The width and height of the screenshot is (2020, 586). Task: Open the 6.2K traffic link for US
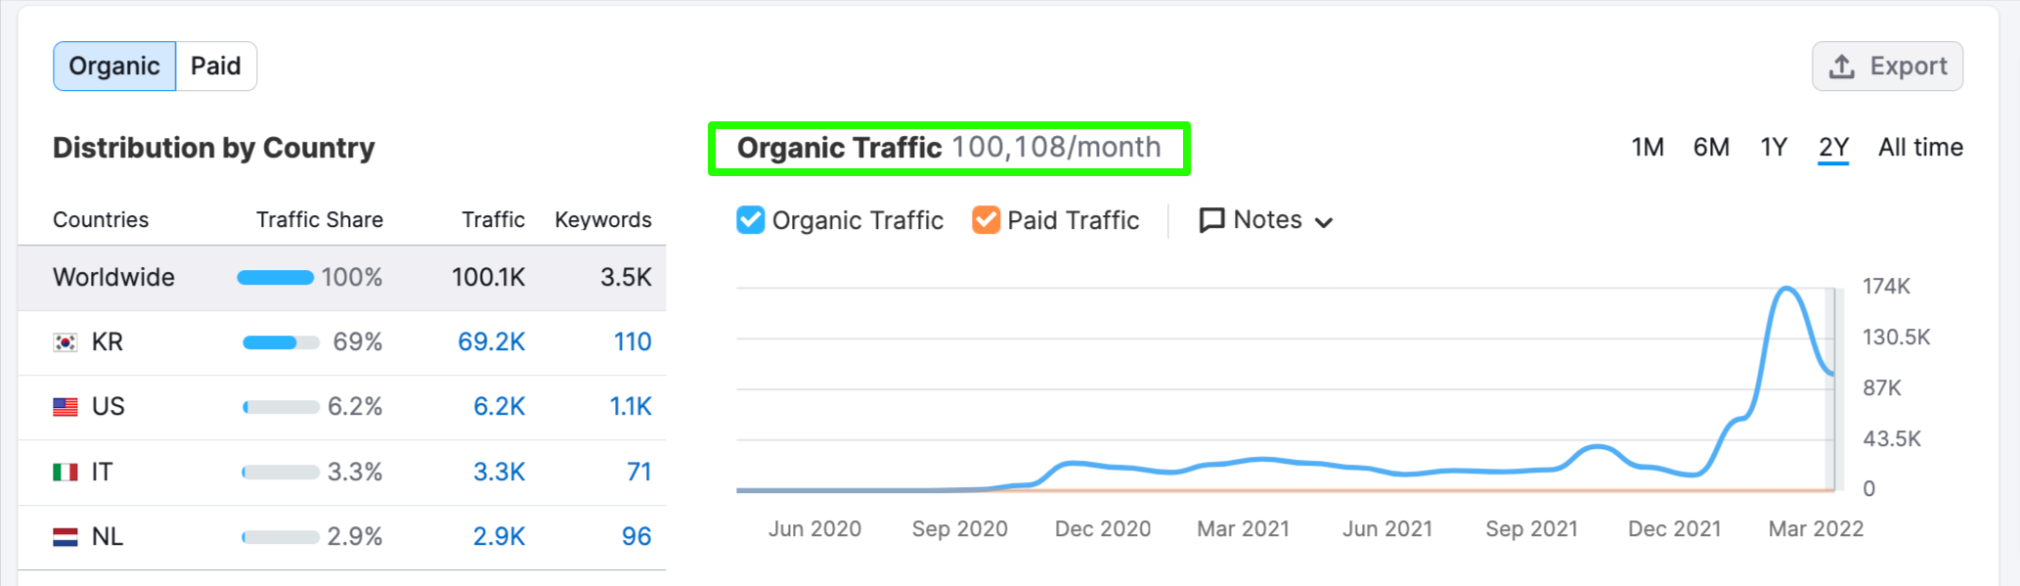[x=499, y=406]
